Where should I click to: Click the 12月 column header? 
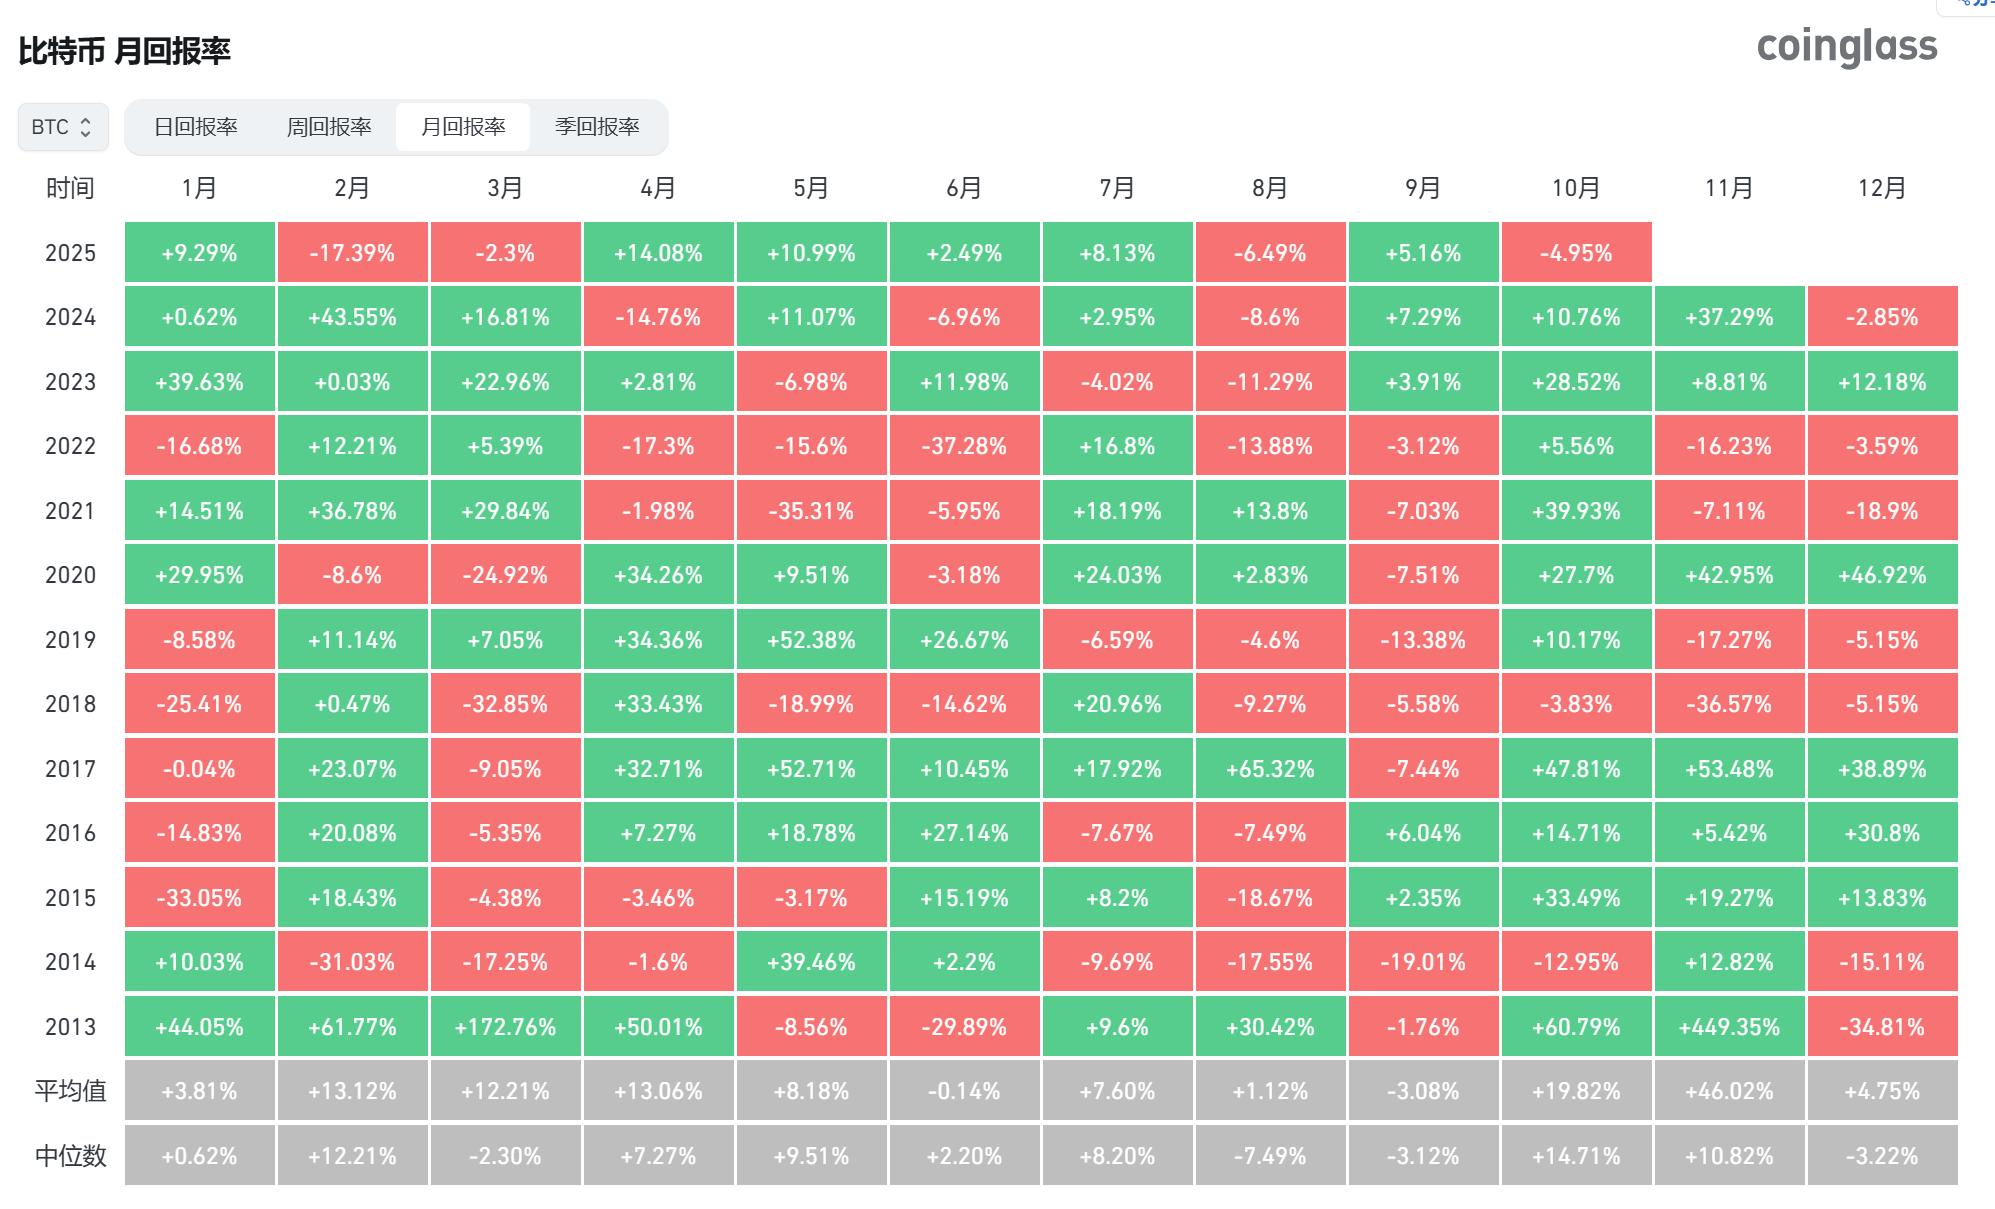coord(1882,188)
